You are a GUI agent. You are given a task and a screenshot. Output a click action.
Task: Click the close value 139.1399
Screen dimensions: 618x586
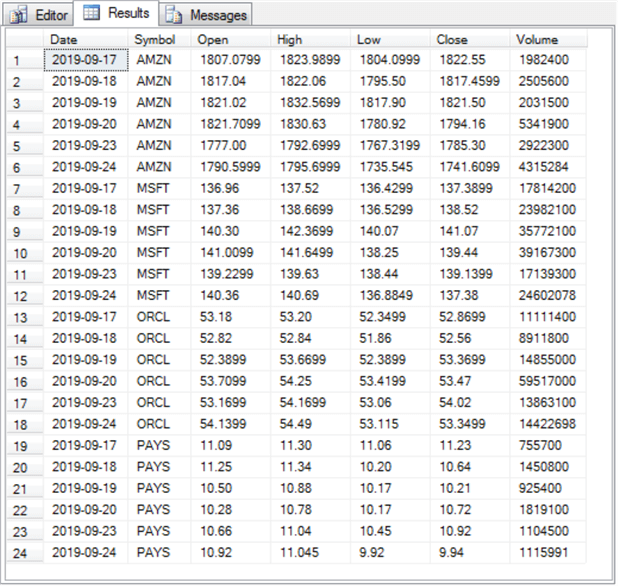click(469, 274)
